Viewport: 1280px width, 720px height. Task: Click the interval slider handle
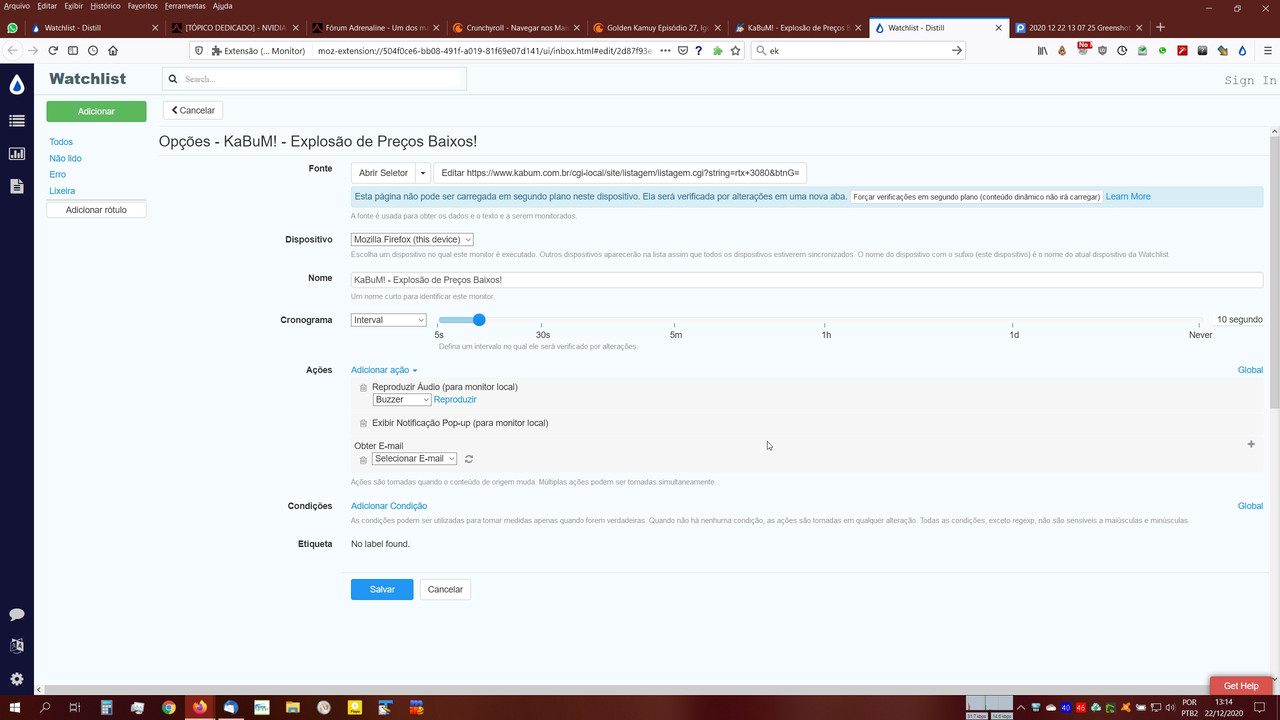coord(479,320)
